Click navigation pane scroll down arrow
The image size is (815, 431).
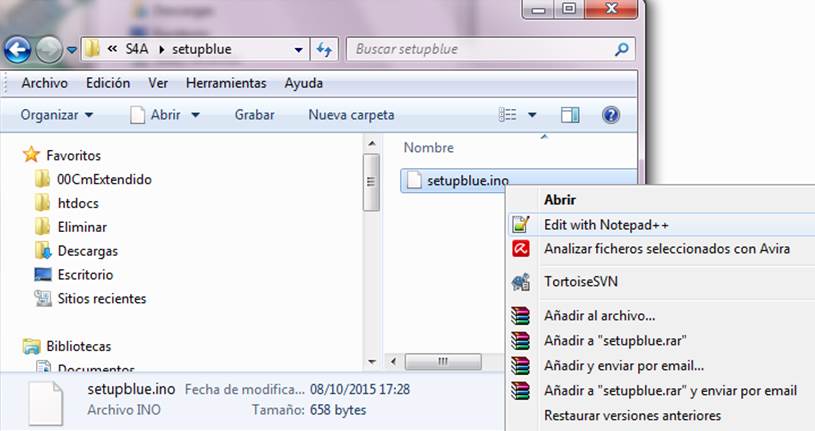coord(371,362)
